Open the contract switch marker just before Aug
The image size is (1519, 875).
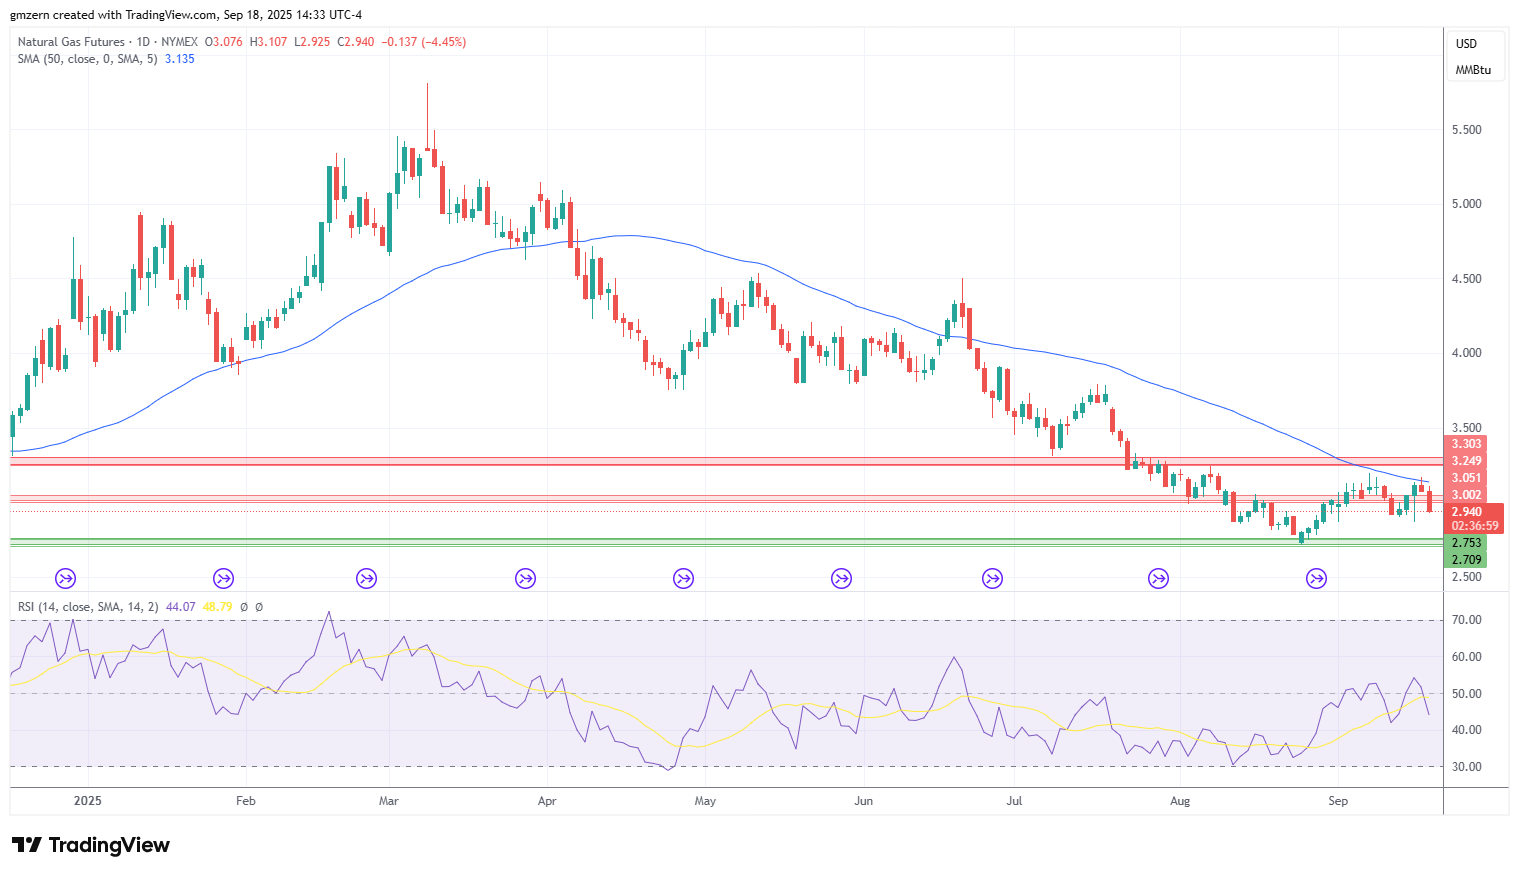[x=1158, y=578]
